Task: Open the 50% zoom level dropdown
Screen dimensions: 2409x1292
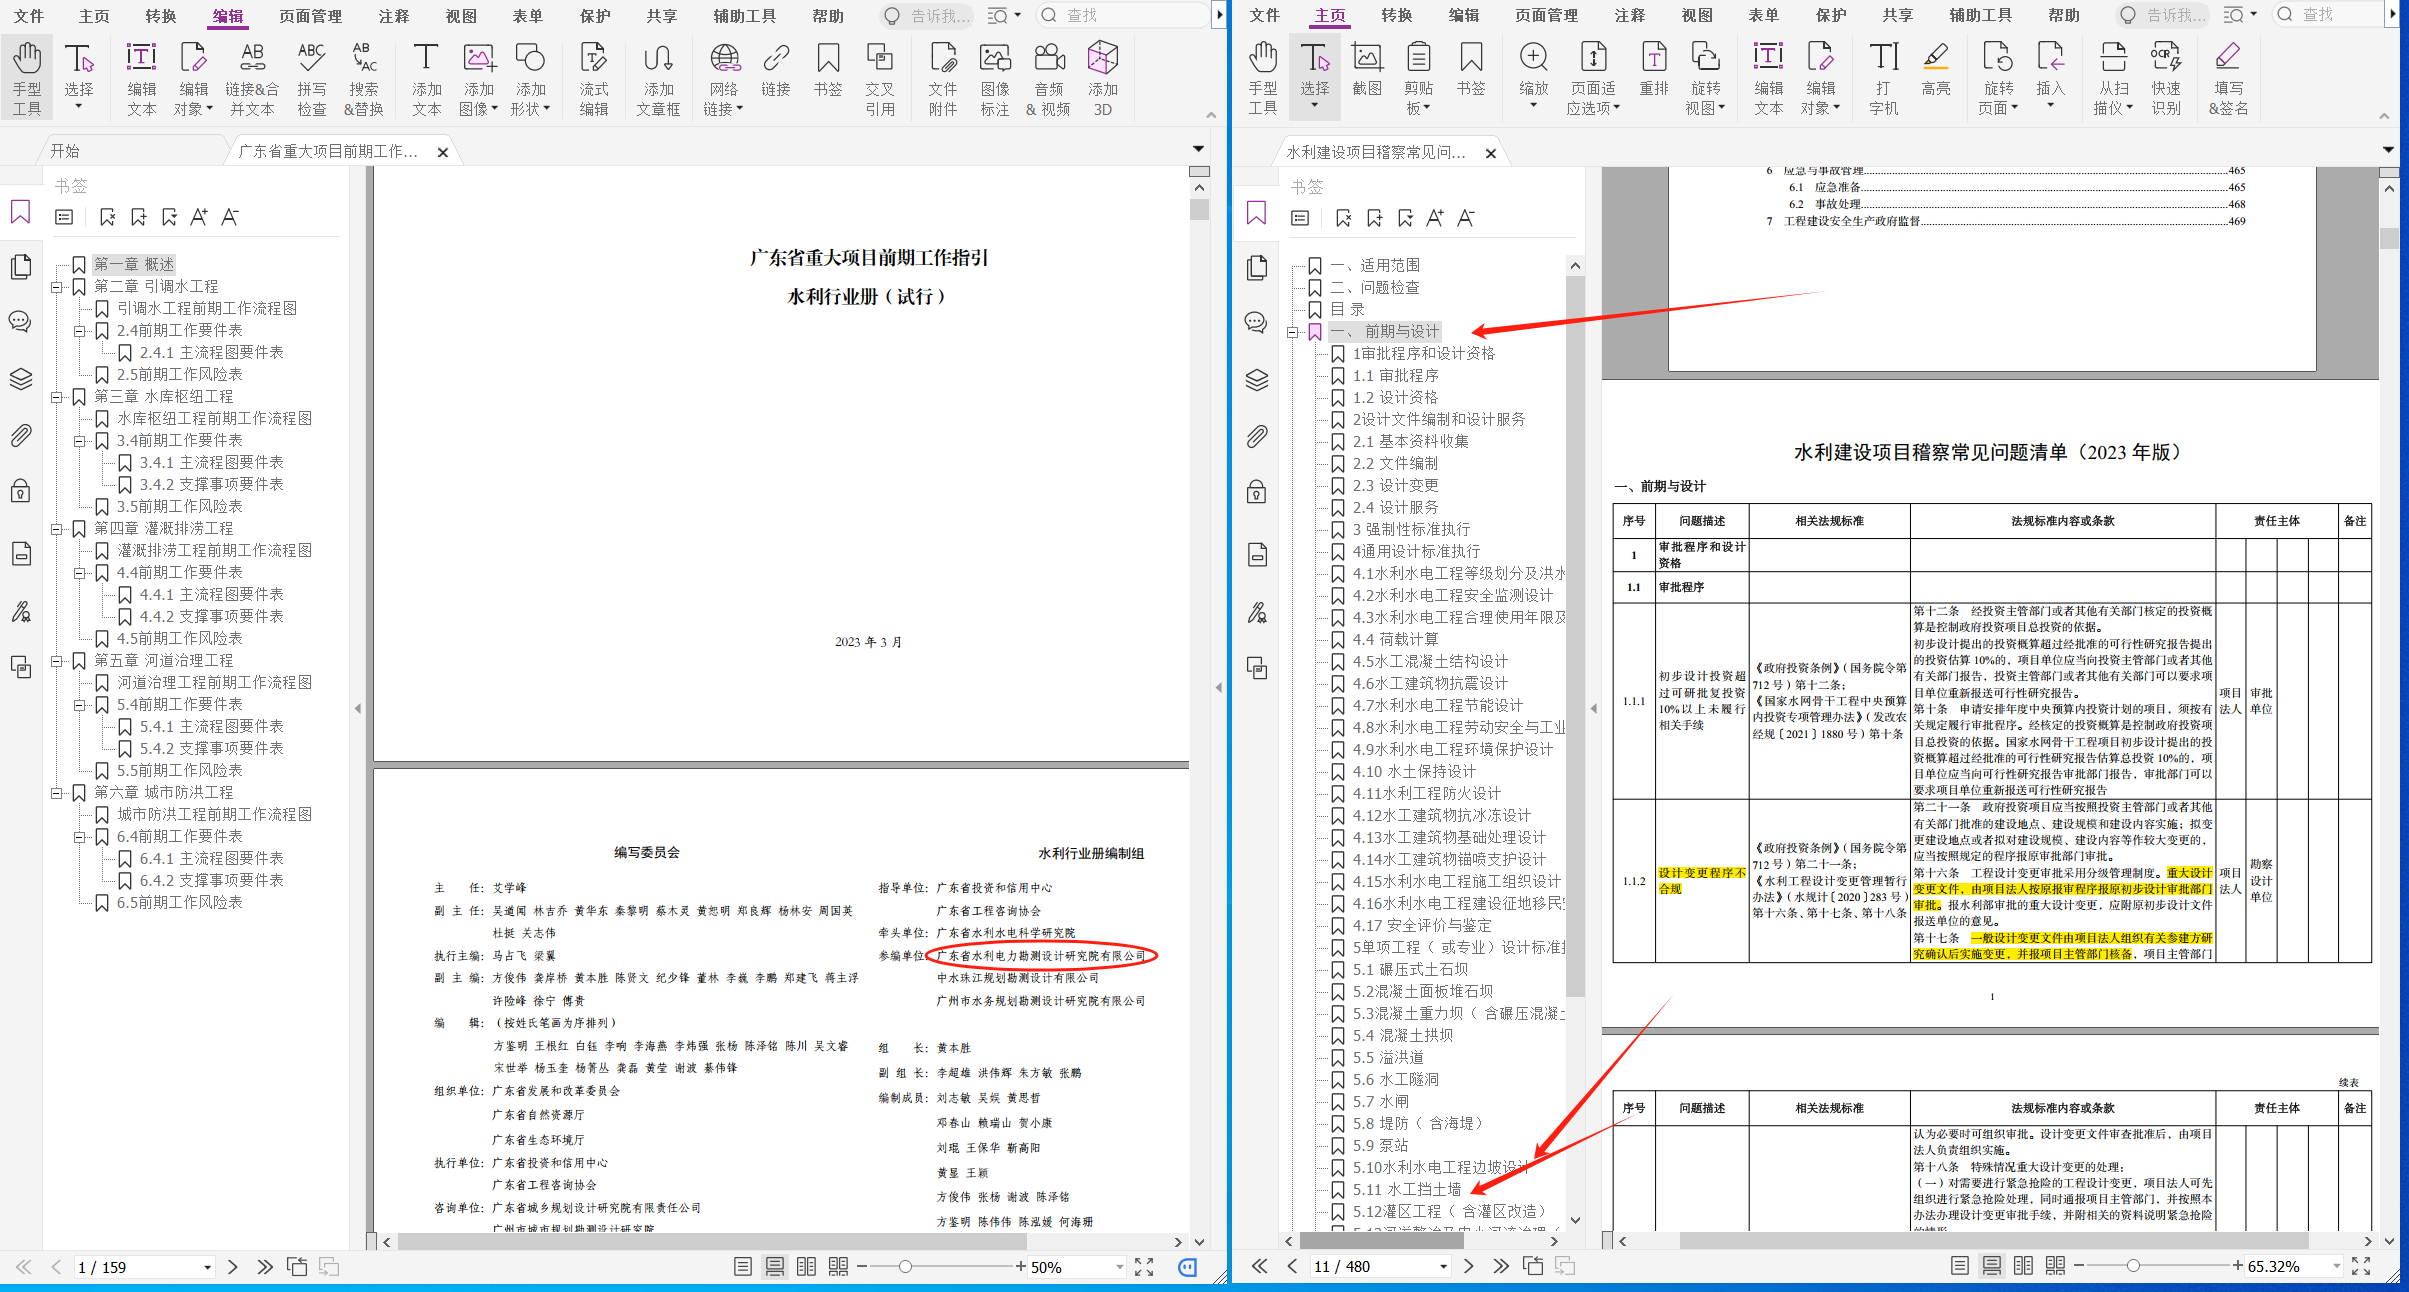Action: (1120, 1267)
